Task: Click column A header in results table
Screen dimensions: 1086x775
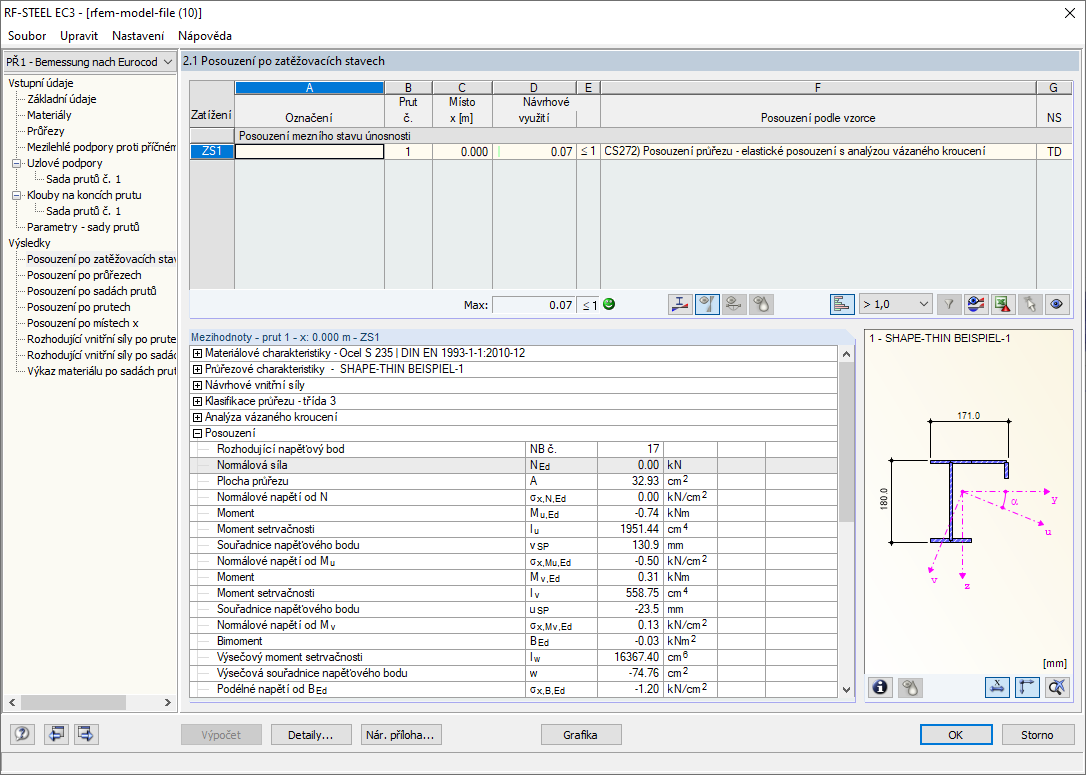Action: [310, 88]
